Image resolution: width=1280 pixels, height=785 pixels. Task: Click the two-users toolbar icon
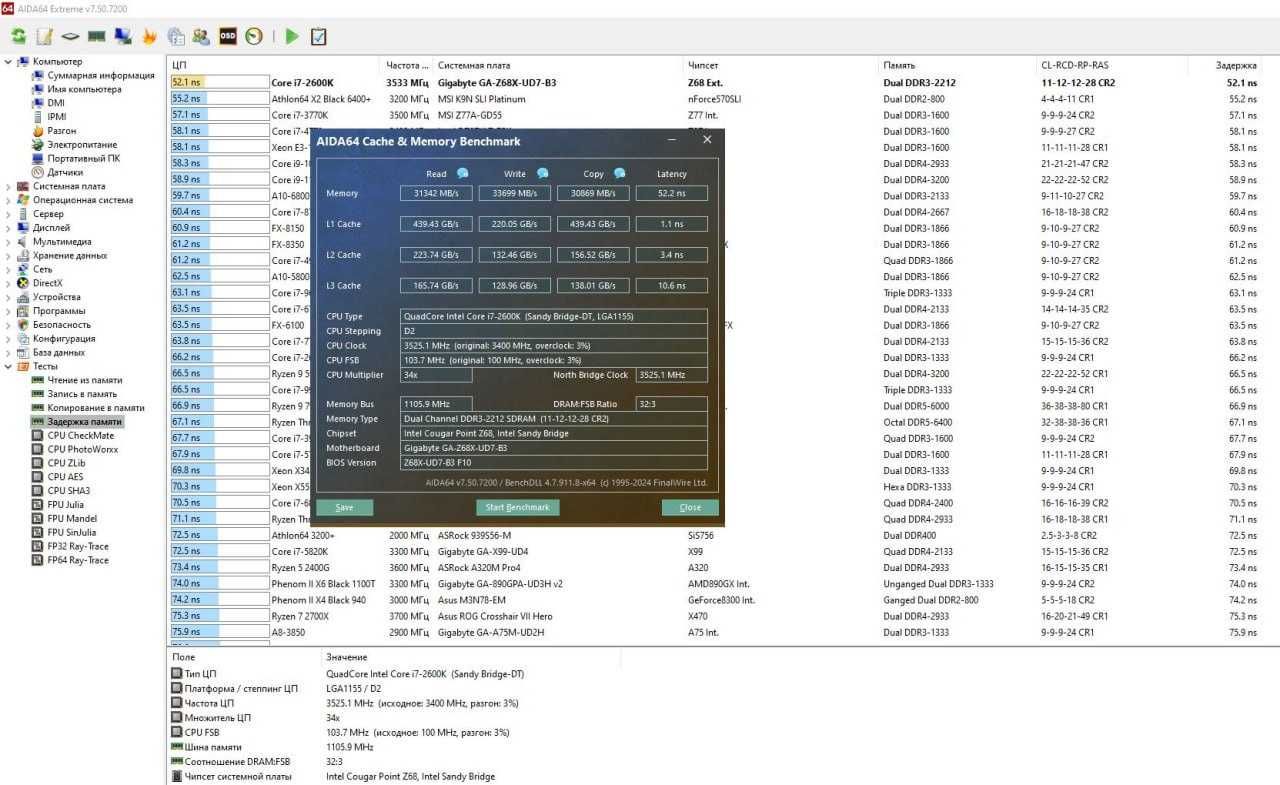pyautogui.click(x=201, y=37)
